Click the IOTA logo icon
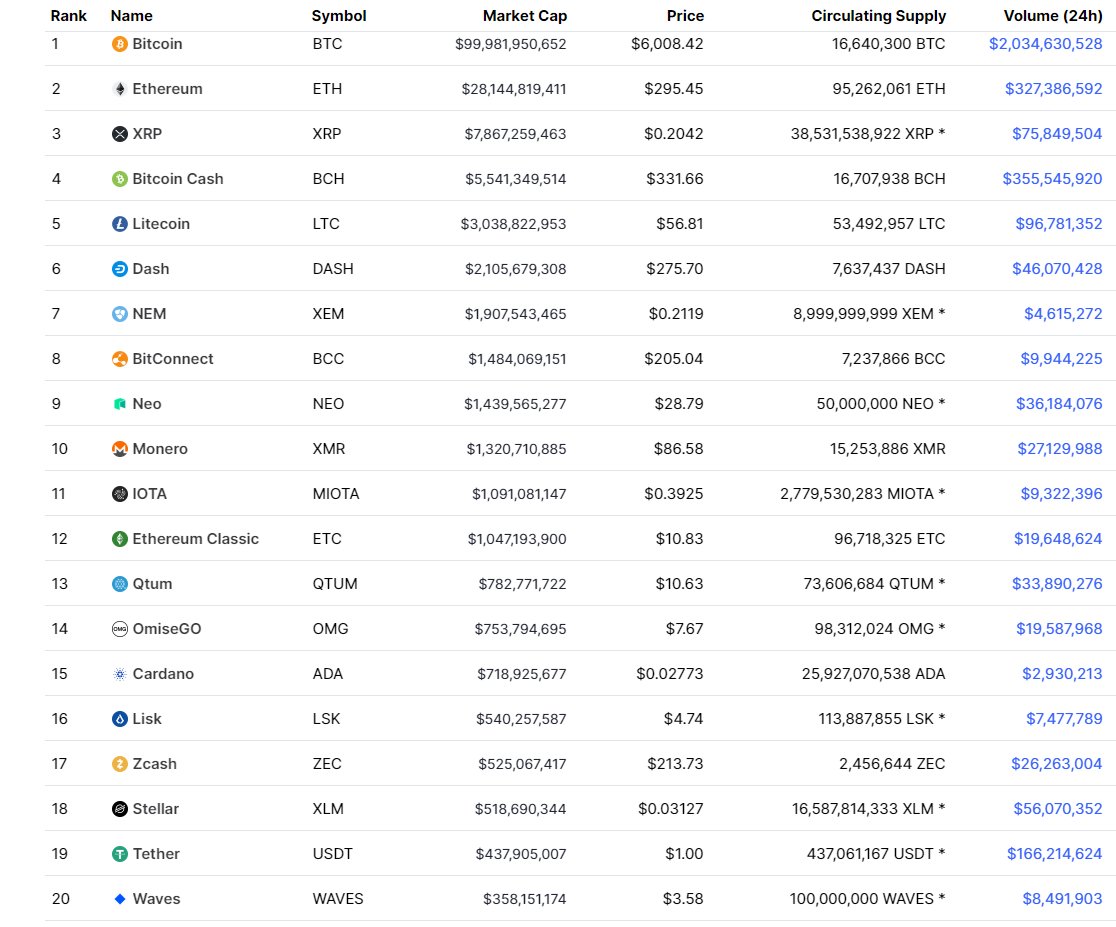This screenshot has height=927, width=1116. pyautogui.click(x=120, y=494)
